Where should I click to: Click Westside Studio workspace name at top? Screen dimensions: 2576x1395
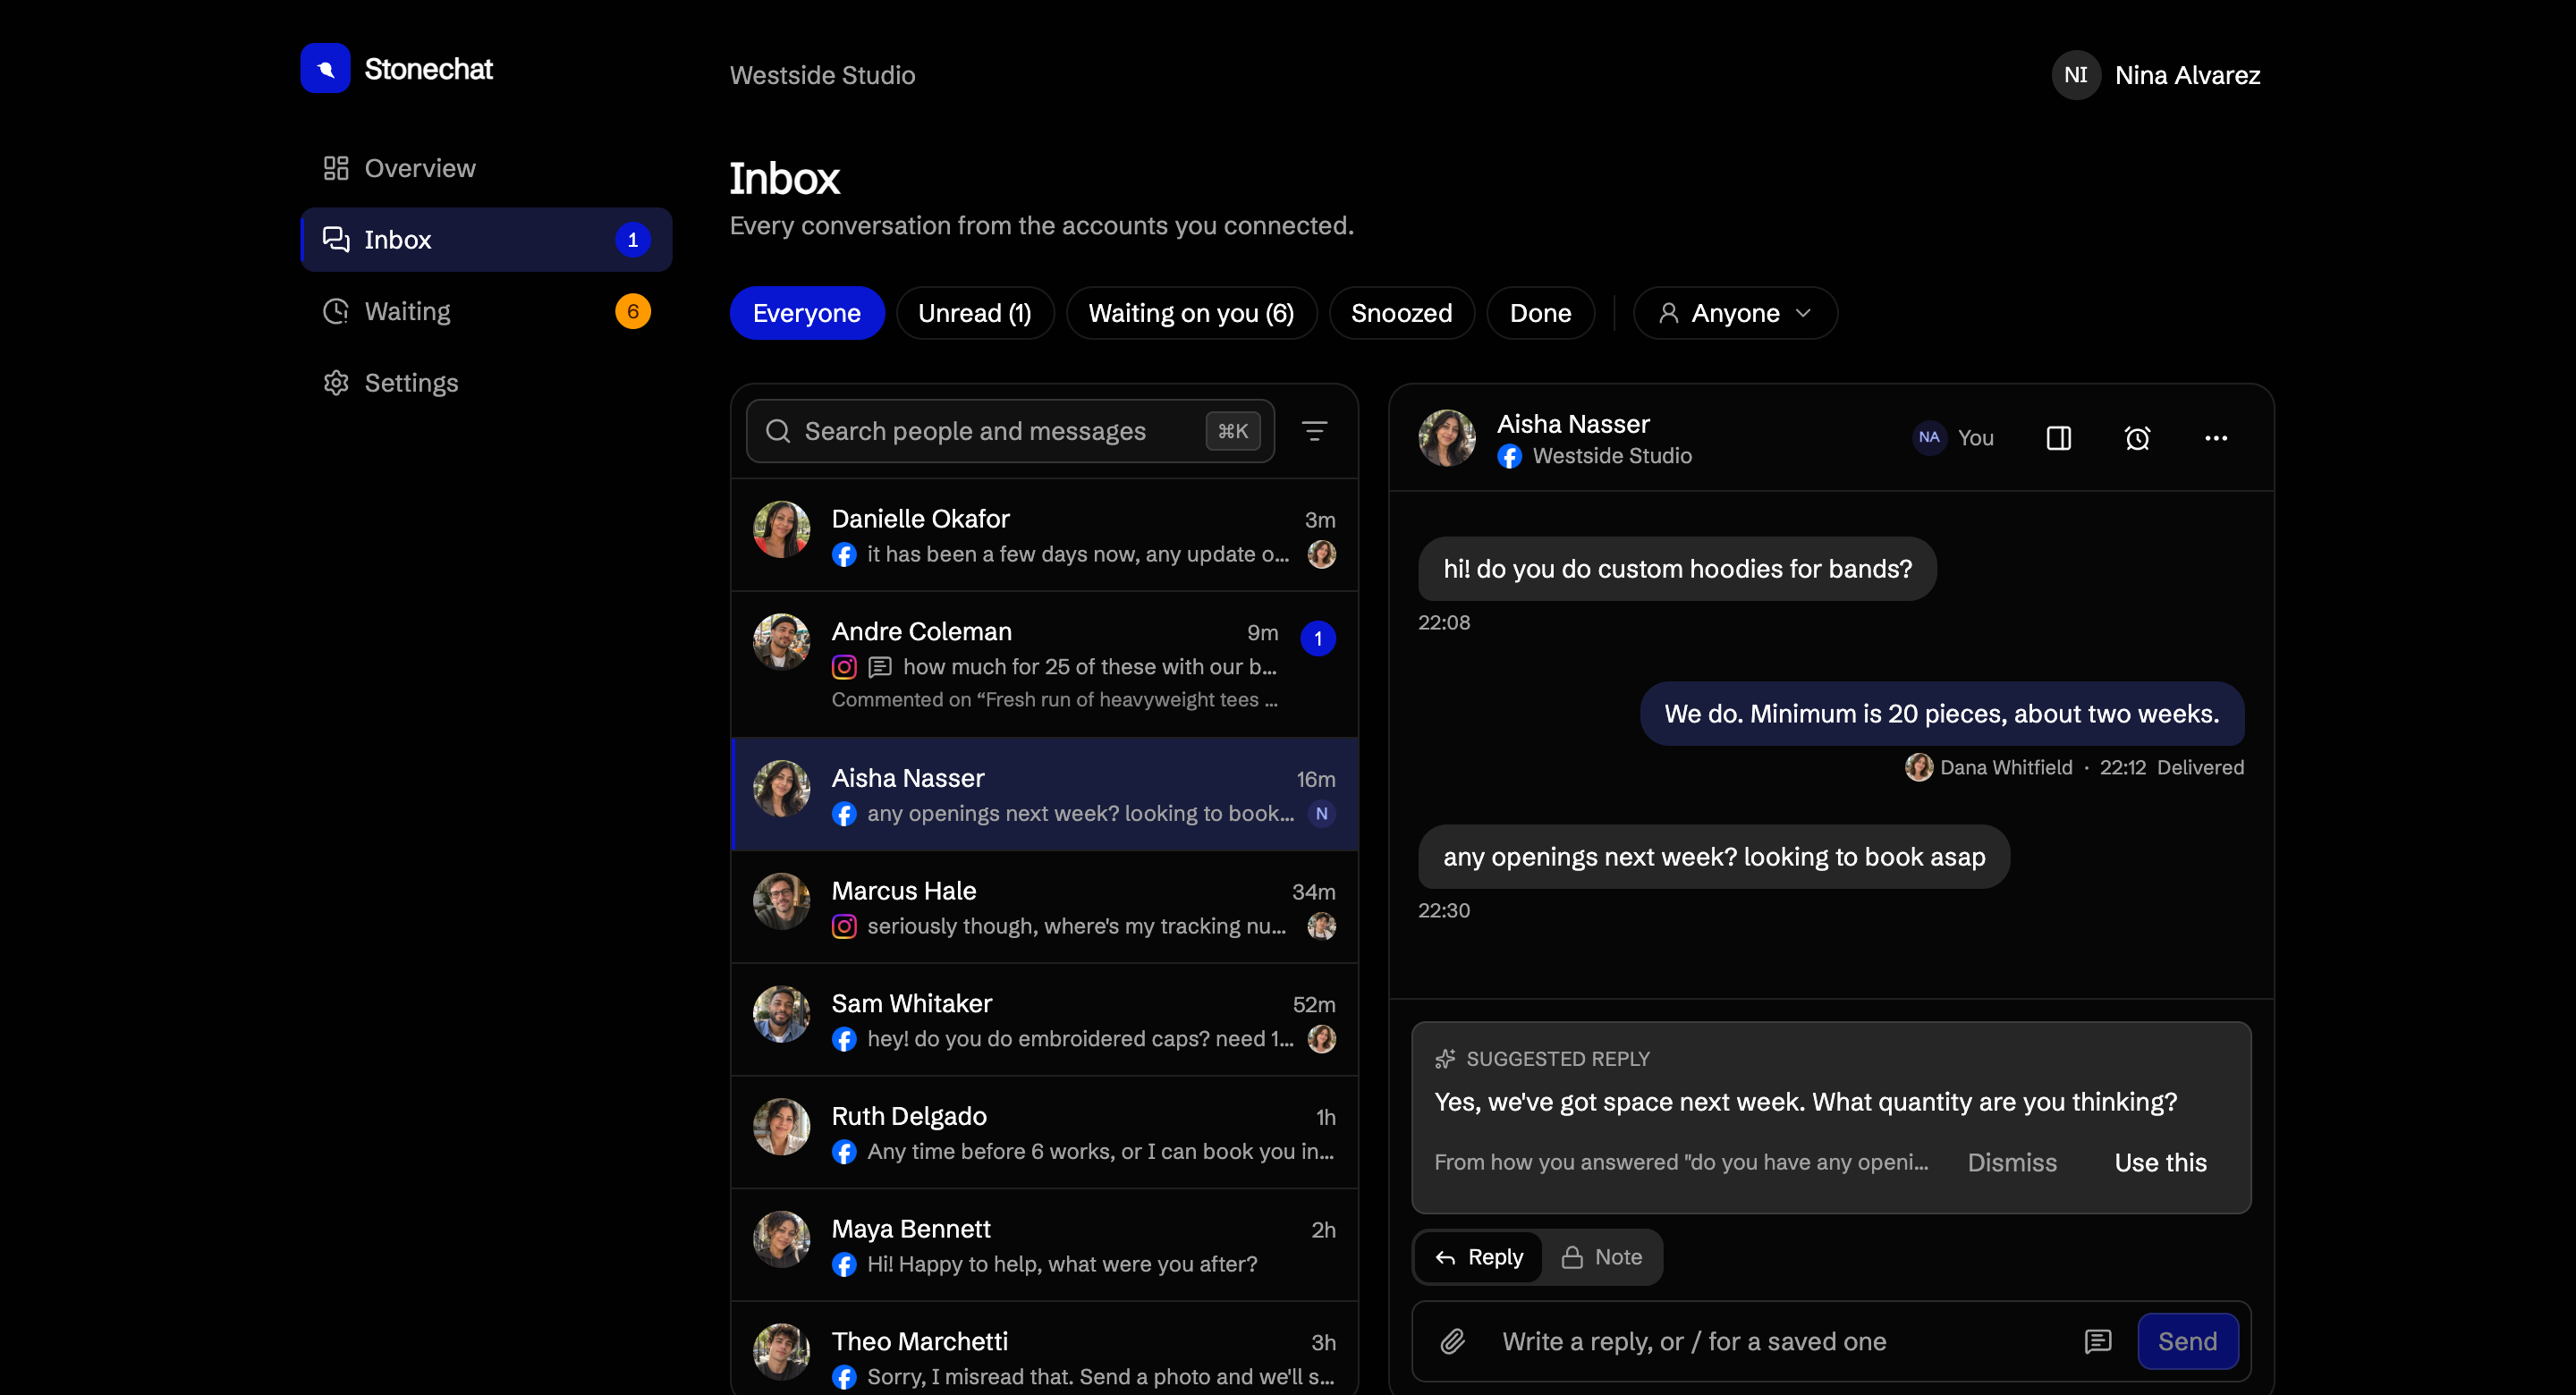click(822, 75)
